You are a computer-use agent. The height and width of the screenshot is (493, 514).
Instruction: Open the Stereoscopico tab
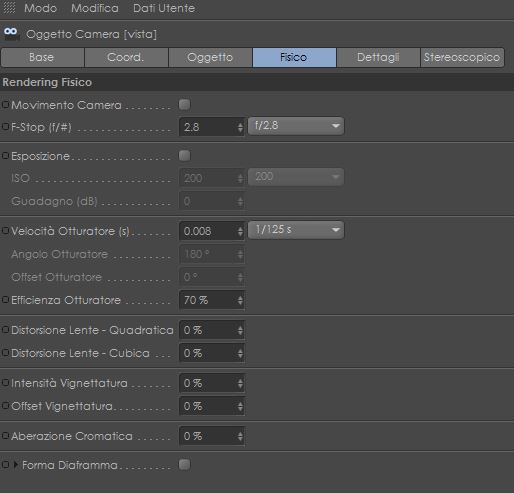pos(462,57)
